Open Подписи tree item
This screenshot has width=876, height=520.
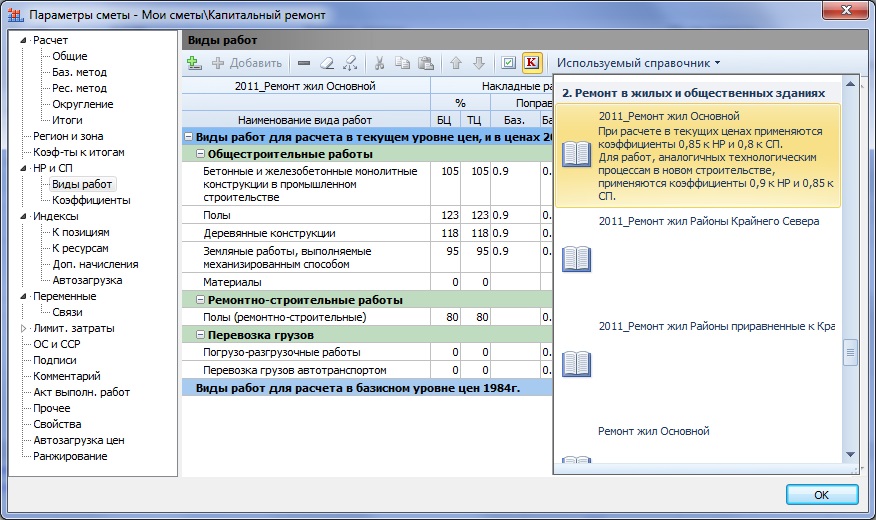(55, 360)
